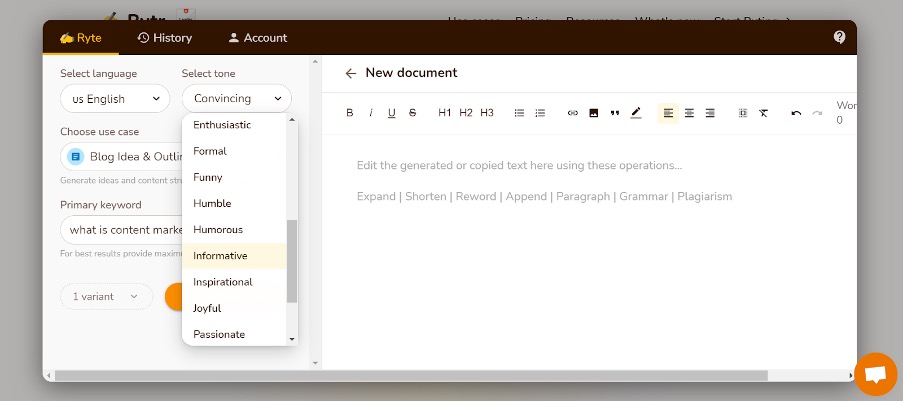Toggle bold formatting in editor toolbar
This screenshot has height=402, width=904.
pos(350,113)
